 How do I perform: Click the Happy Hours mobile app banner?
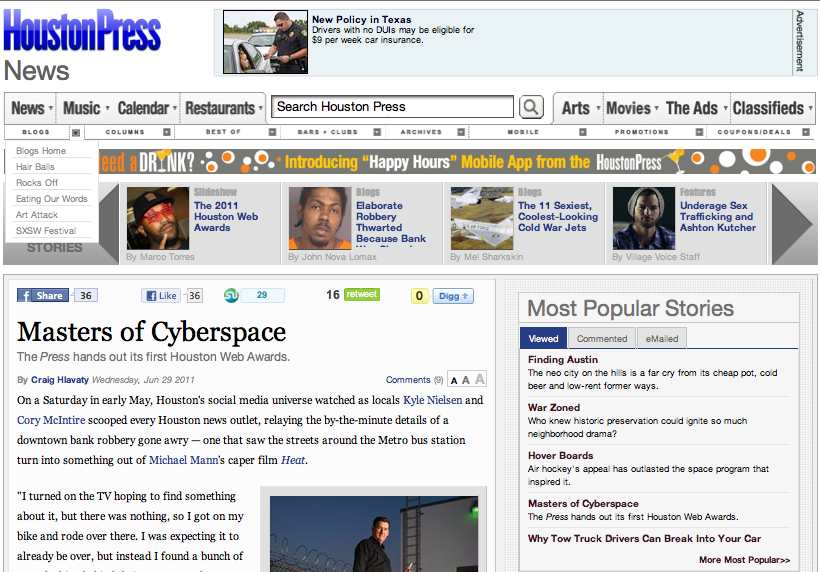[x=457, y=162]
